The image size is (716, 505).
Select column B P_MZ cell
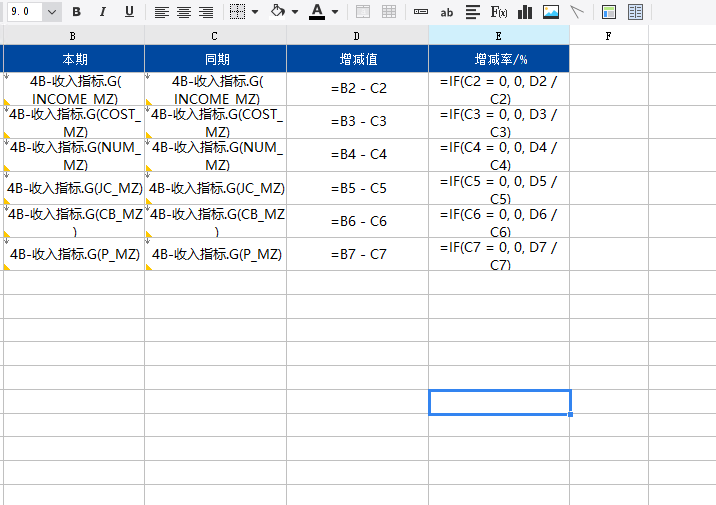point(74,254)
